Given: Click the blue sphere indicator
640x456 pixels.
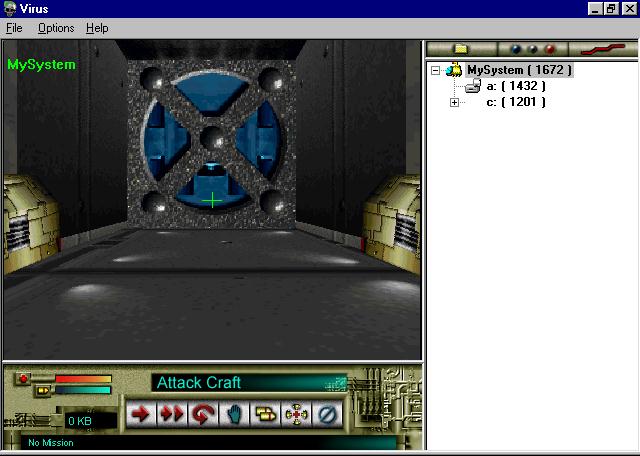Looking at the screenshot, I should (x=516, y=49).
